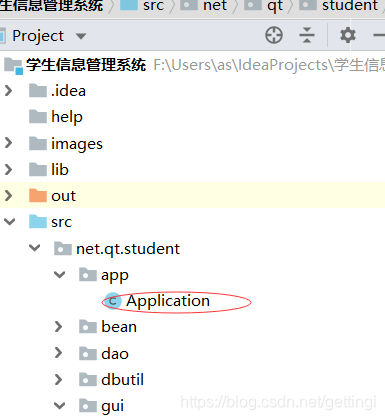This screenshot has height=420, width=385.
Task: Select the orange out folder icon
Action: (38, 196)
